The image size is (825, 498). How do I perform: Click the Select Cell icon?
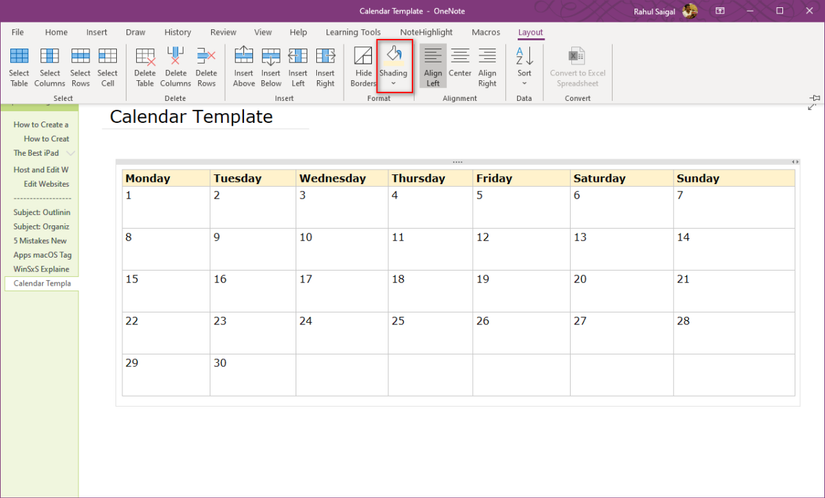coord(107,56)
